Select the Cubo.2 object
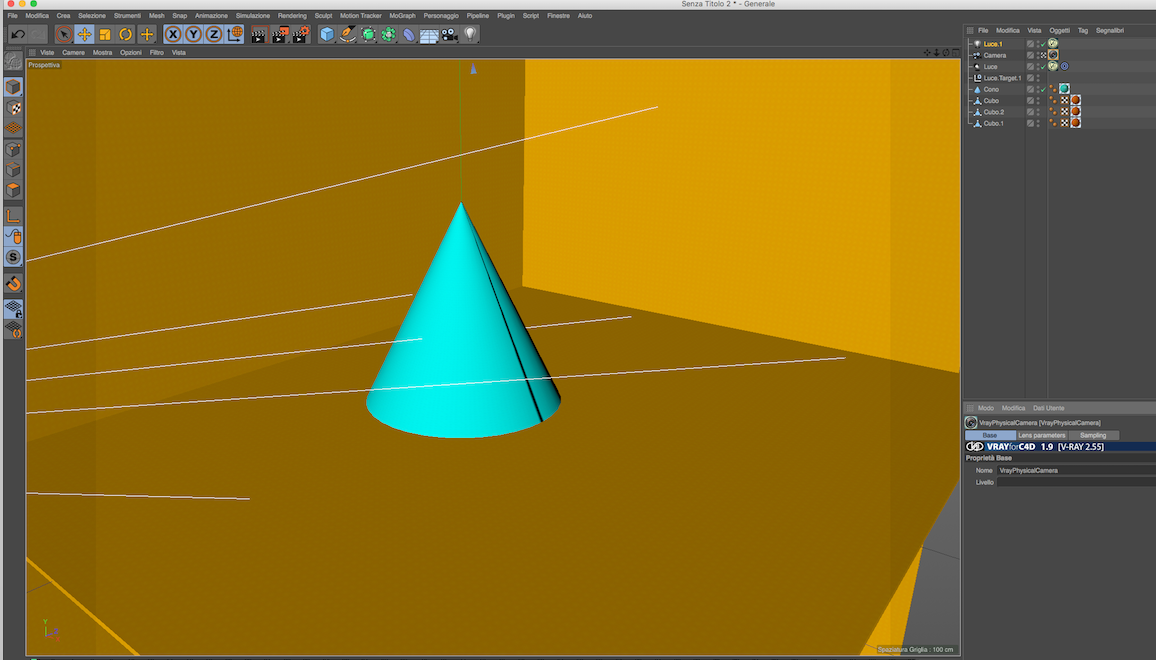 [993, 112]
